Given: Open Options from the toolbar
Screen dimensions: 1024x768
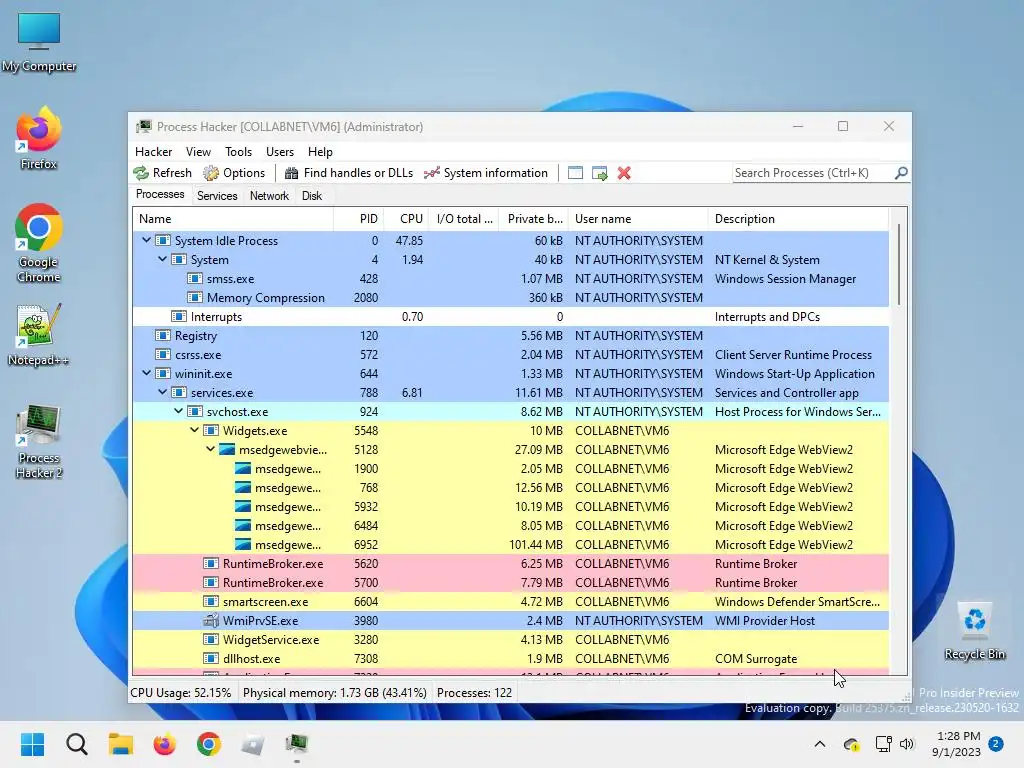Looking at the screenshot, I should coord(234,173).
